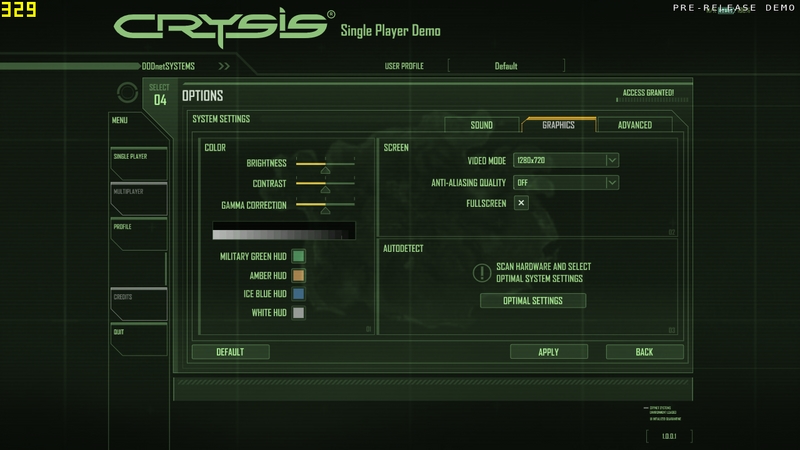The image size is (800, 450).
Task: Adjust the Brightness slider
Action: pyautogui.click(x=326, y=166)
